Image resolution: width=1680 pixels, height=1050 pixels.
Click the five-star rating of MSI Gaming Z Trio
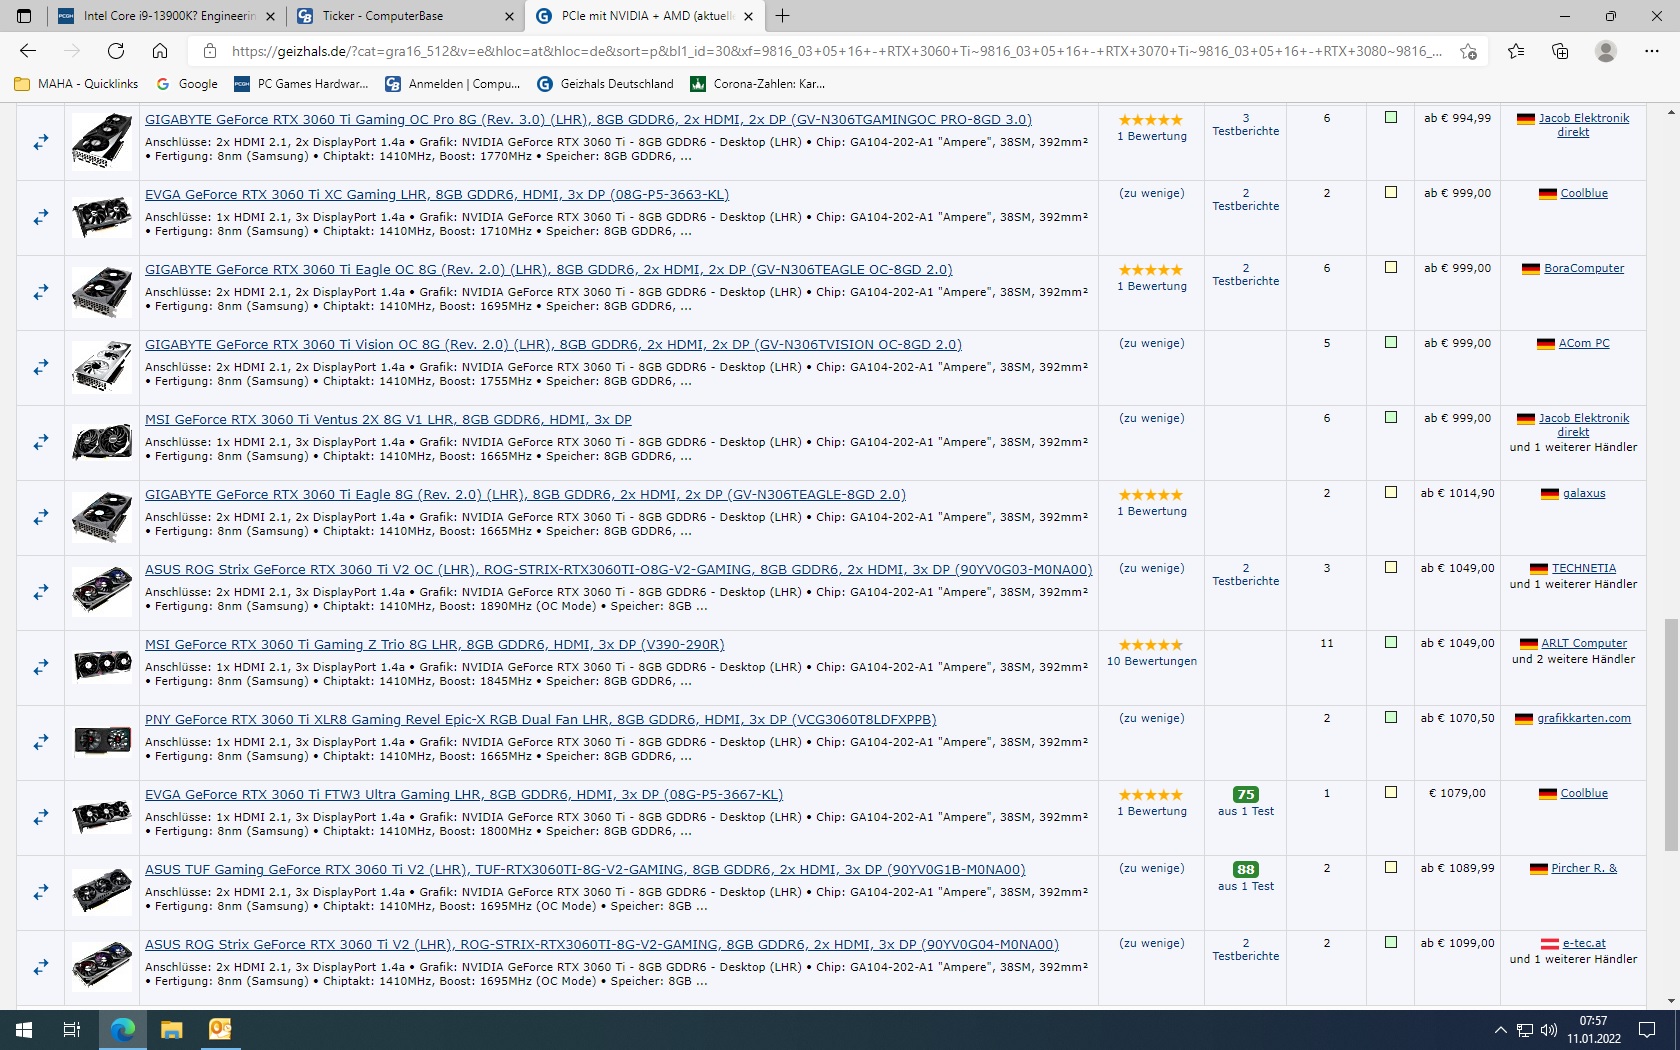pyautogui.click(x=1151, y=645)
